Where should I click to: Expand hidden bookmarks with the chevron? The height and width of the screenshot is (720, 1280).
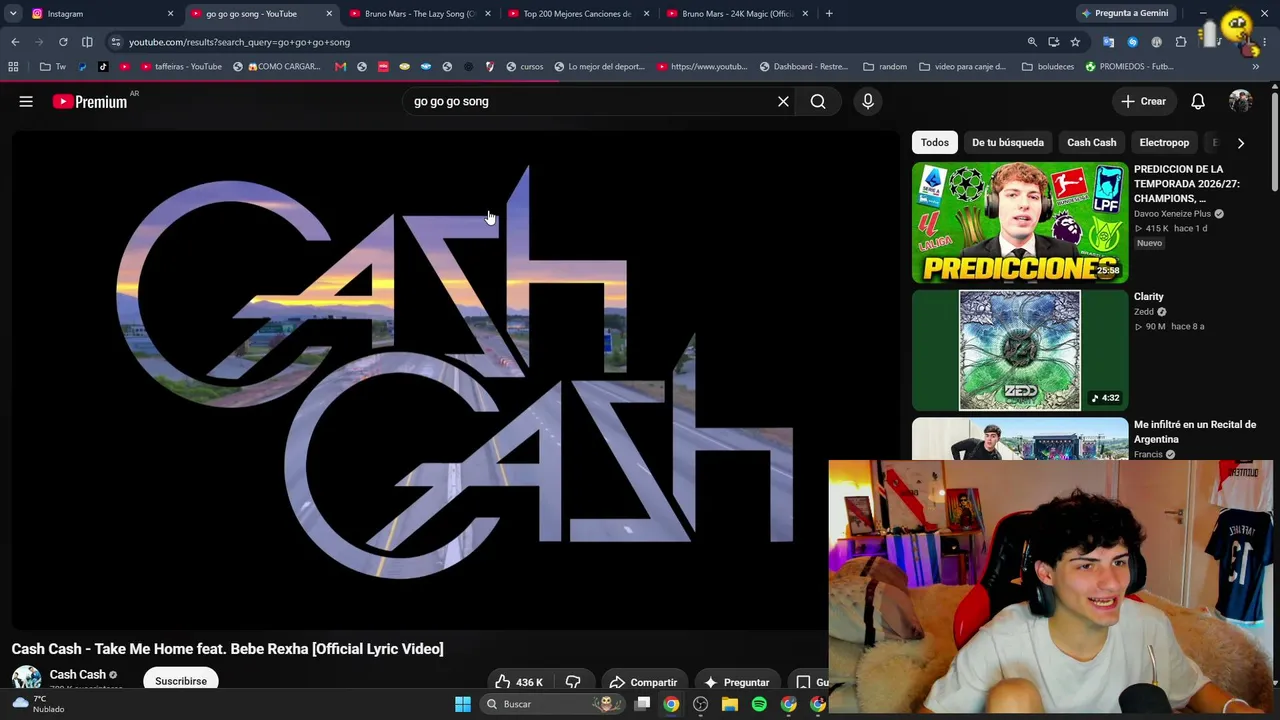pyautogui.click(x=1256, y=67)
